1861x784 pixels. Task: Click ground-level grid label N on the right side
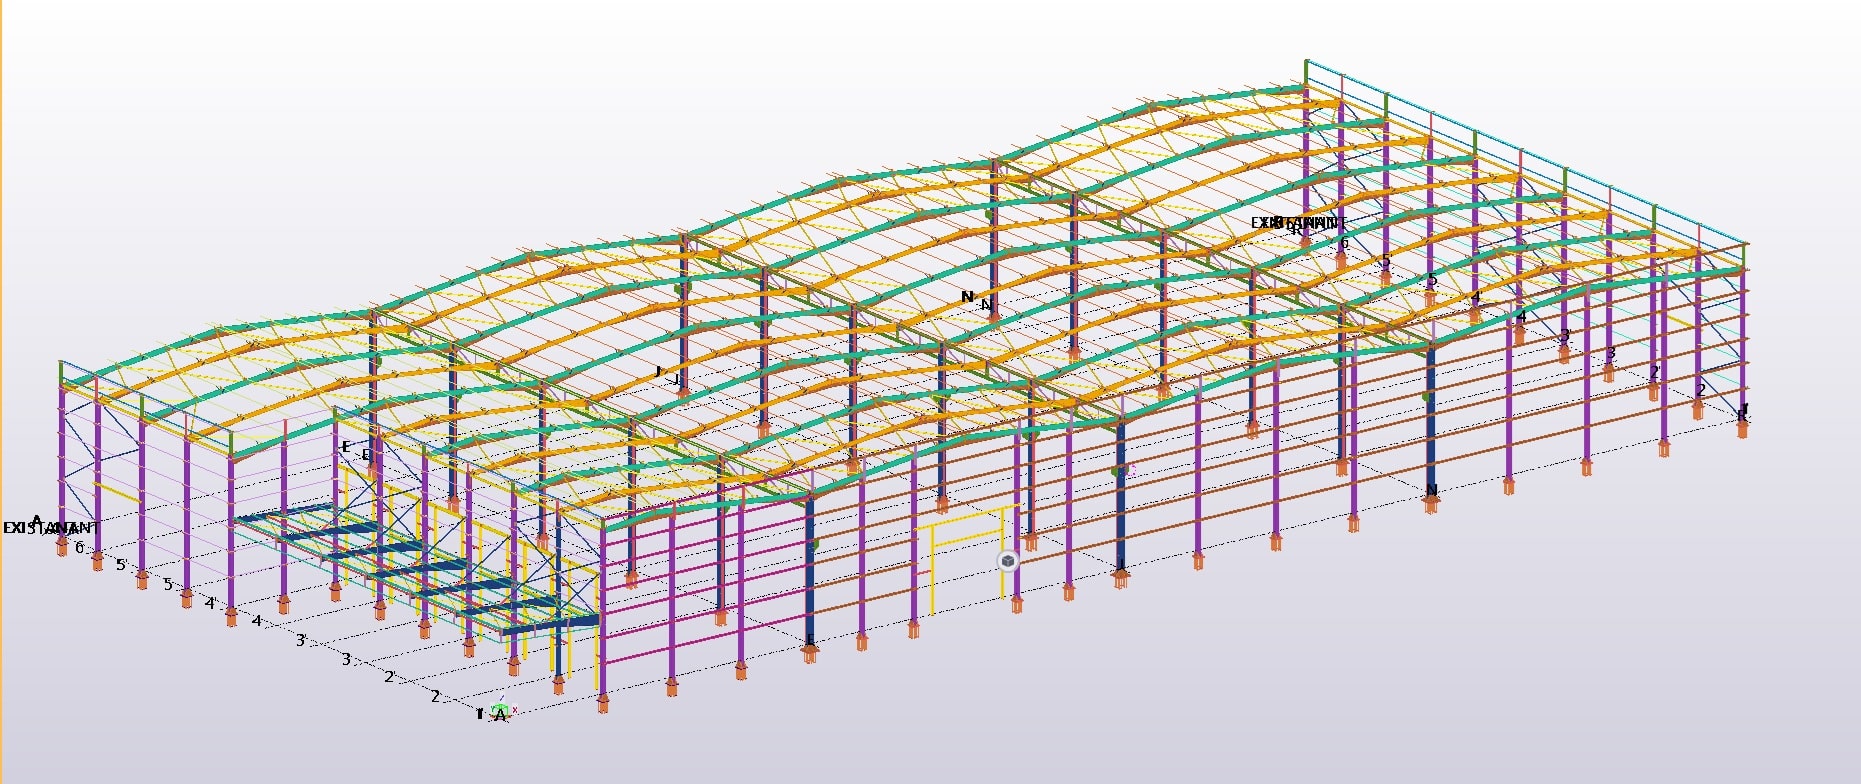click(1431, 490)
